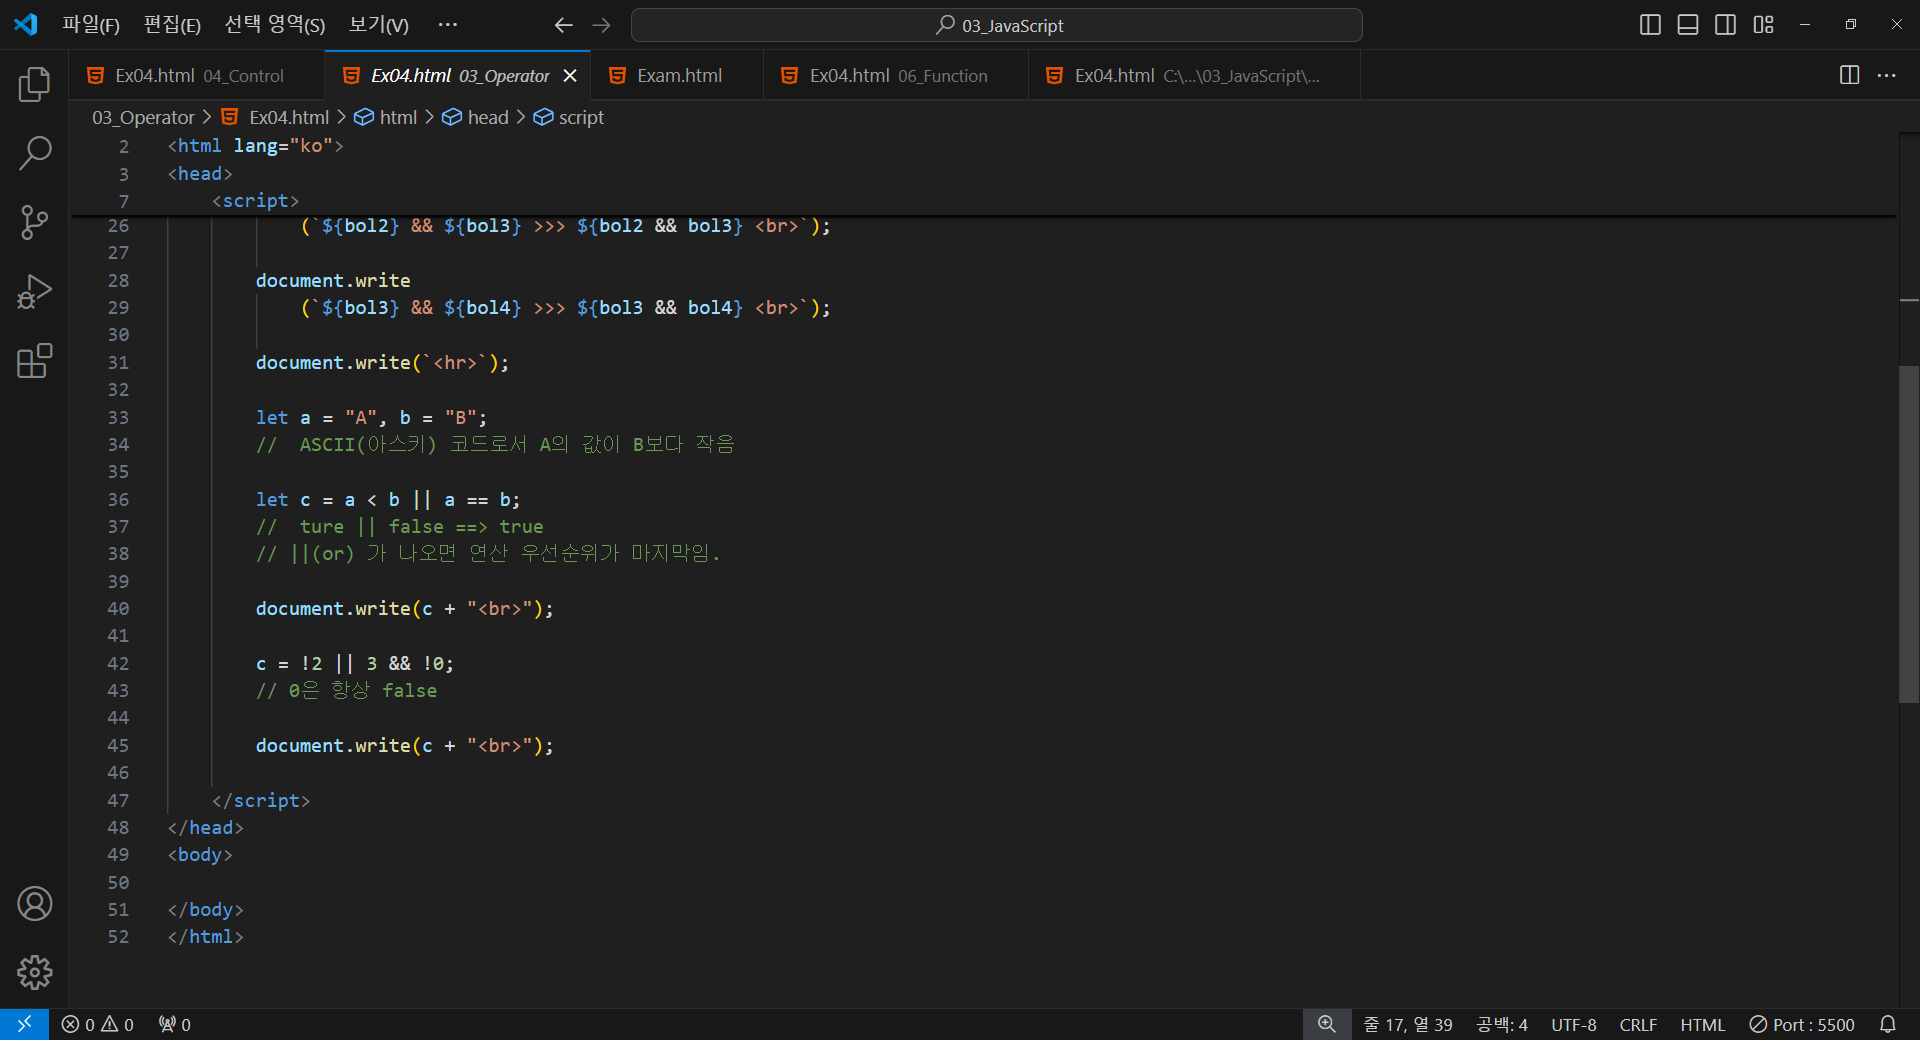This screenshot has width=1920, height=1040.
Task: Change language mode HTML
Action: point(1702,1024)
